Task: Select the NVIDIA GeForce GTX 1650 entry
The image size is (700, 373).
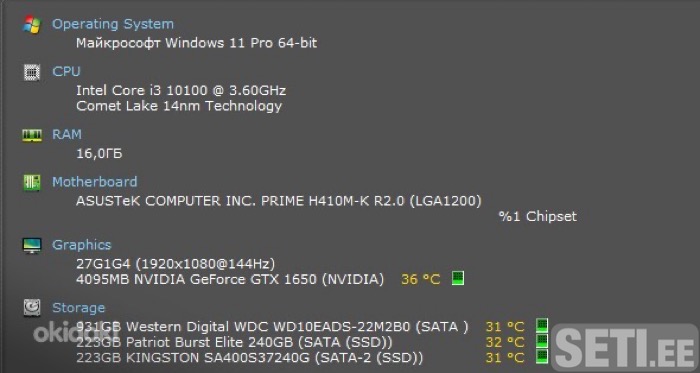Action: click(229, 279)
